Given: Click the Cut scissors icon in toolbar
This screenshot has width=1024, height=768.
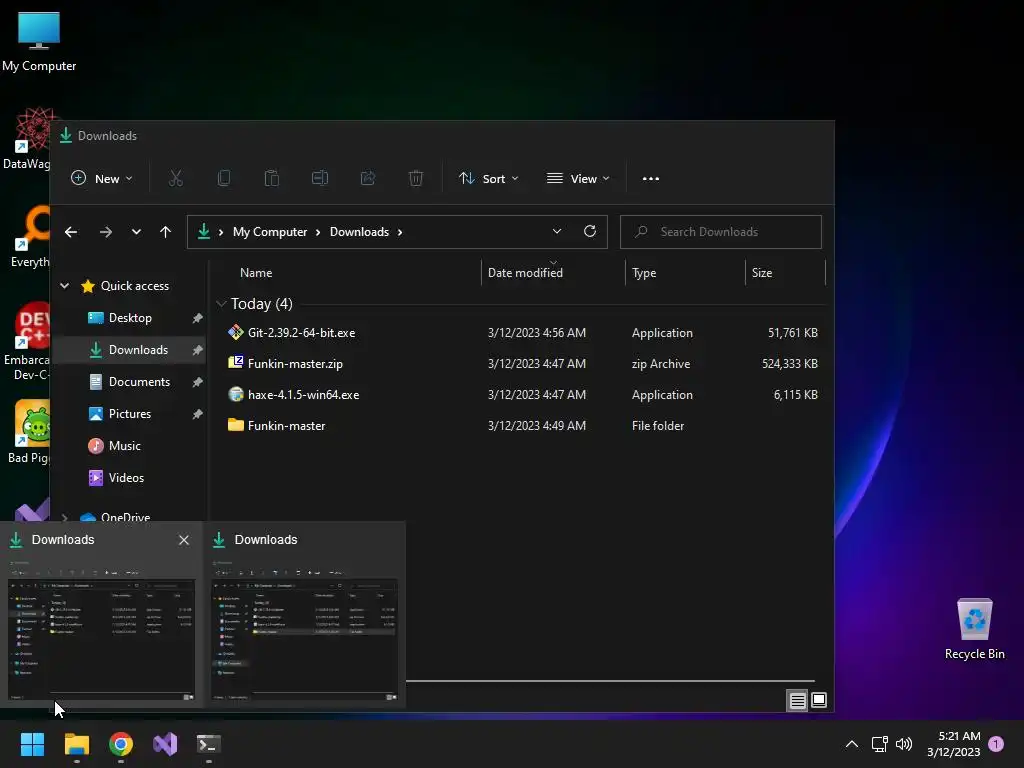Looking at the screenshot, I should coord(176,178).
